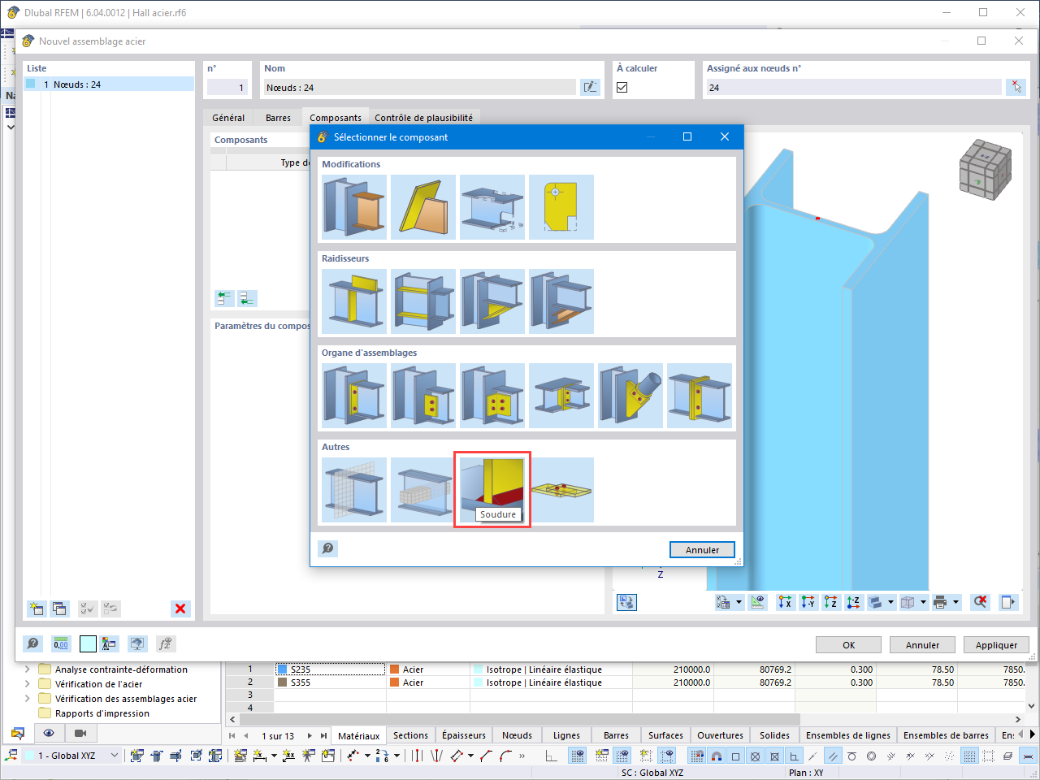Toggle the grid points snap at the right end of the bottom toolbar
This screenshot has width=1040, height=780.
969,755
